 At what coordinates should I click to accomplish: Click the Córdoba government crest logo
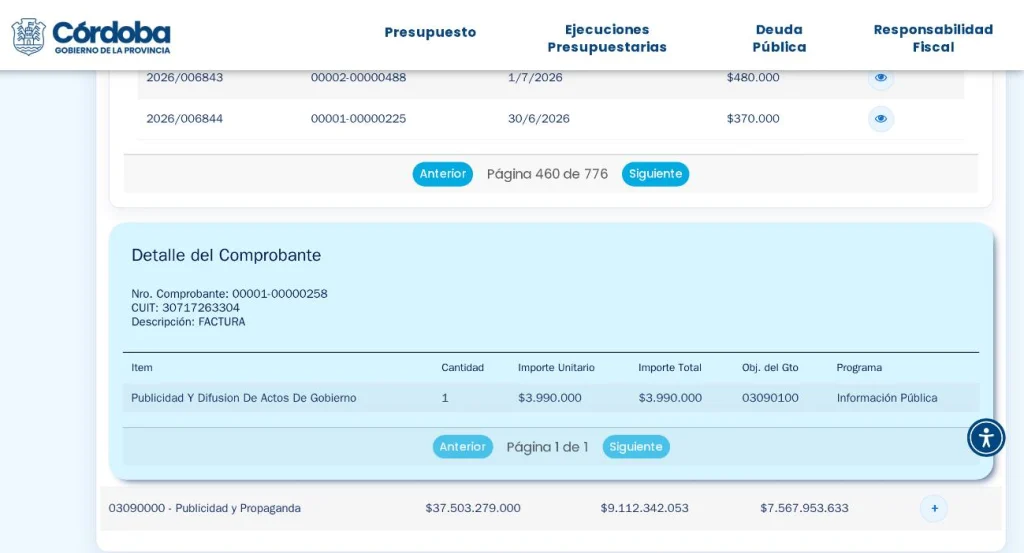(x=29, y=37)
